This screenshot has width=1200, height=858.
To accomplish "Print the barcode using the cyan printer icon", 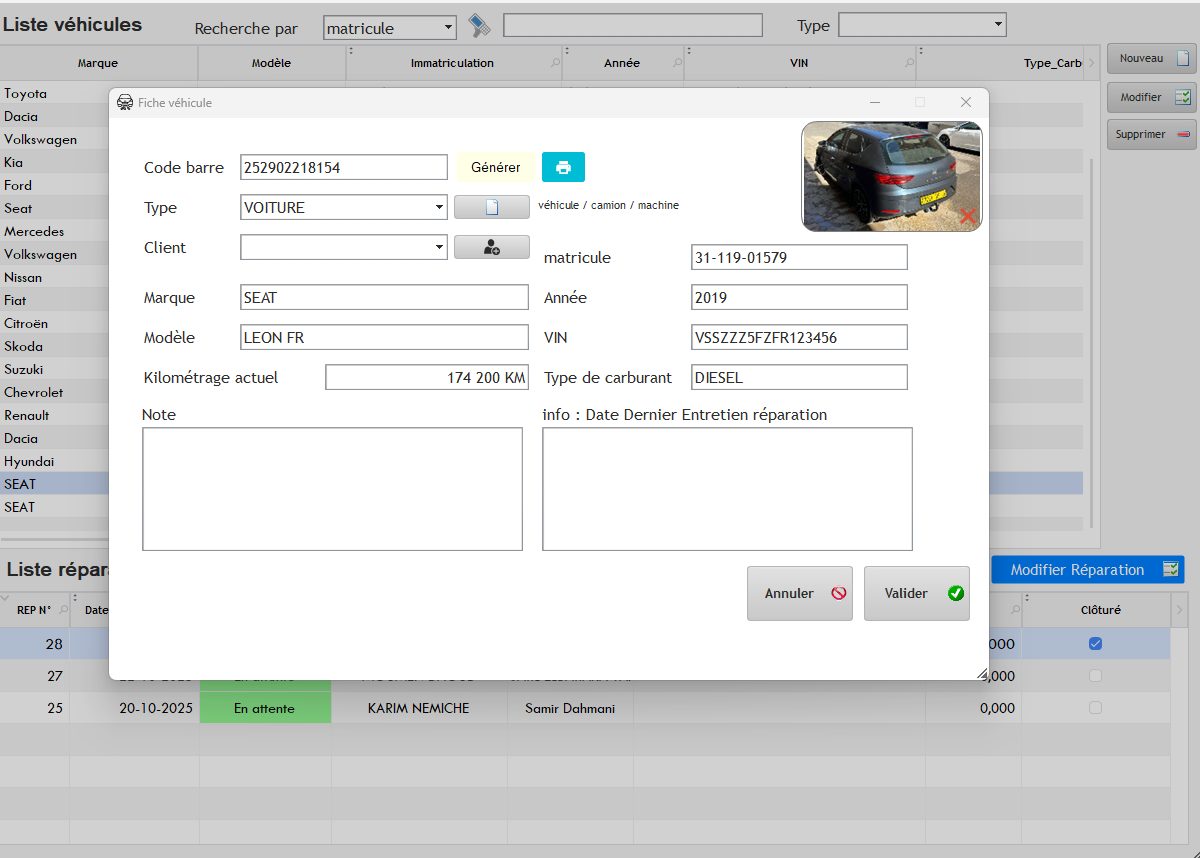I will pos(563,167).
